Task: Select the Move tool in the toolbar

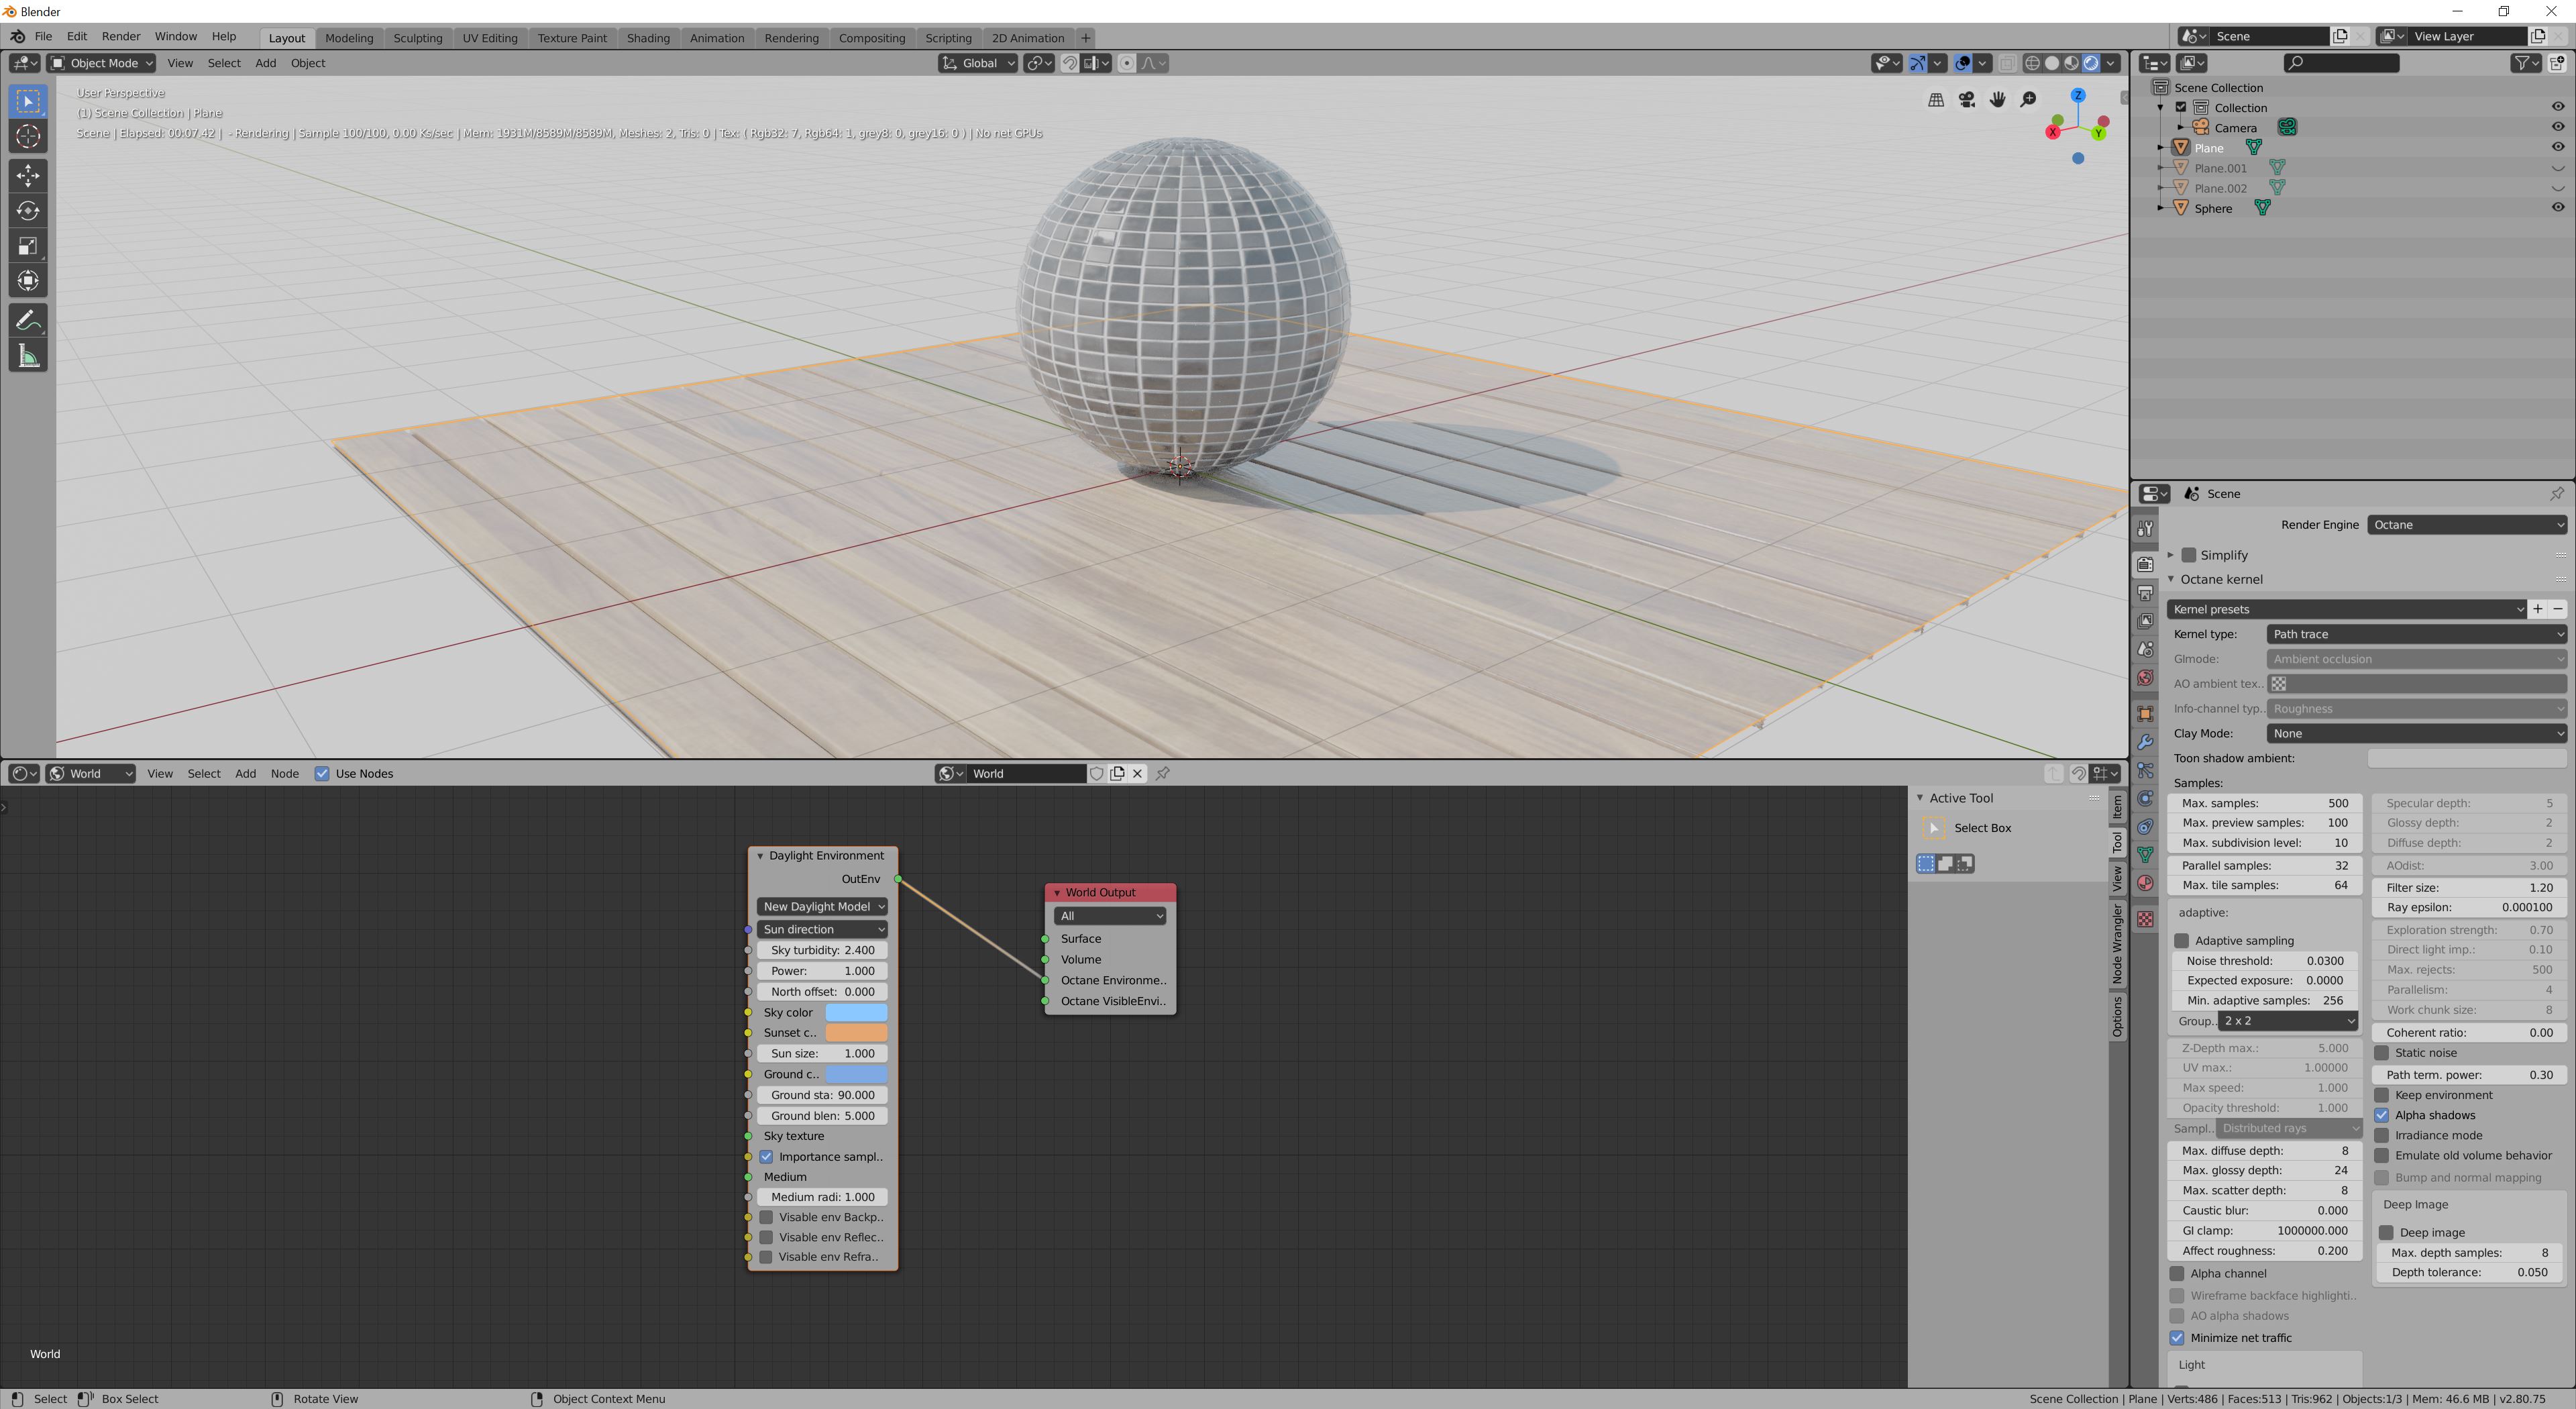Action: (x=28, y=175)
